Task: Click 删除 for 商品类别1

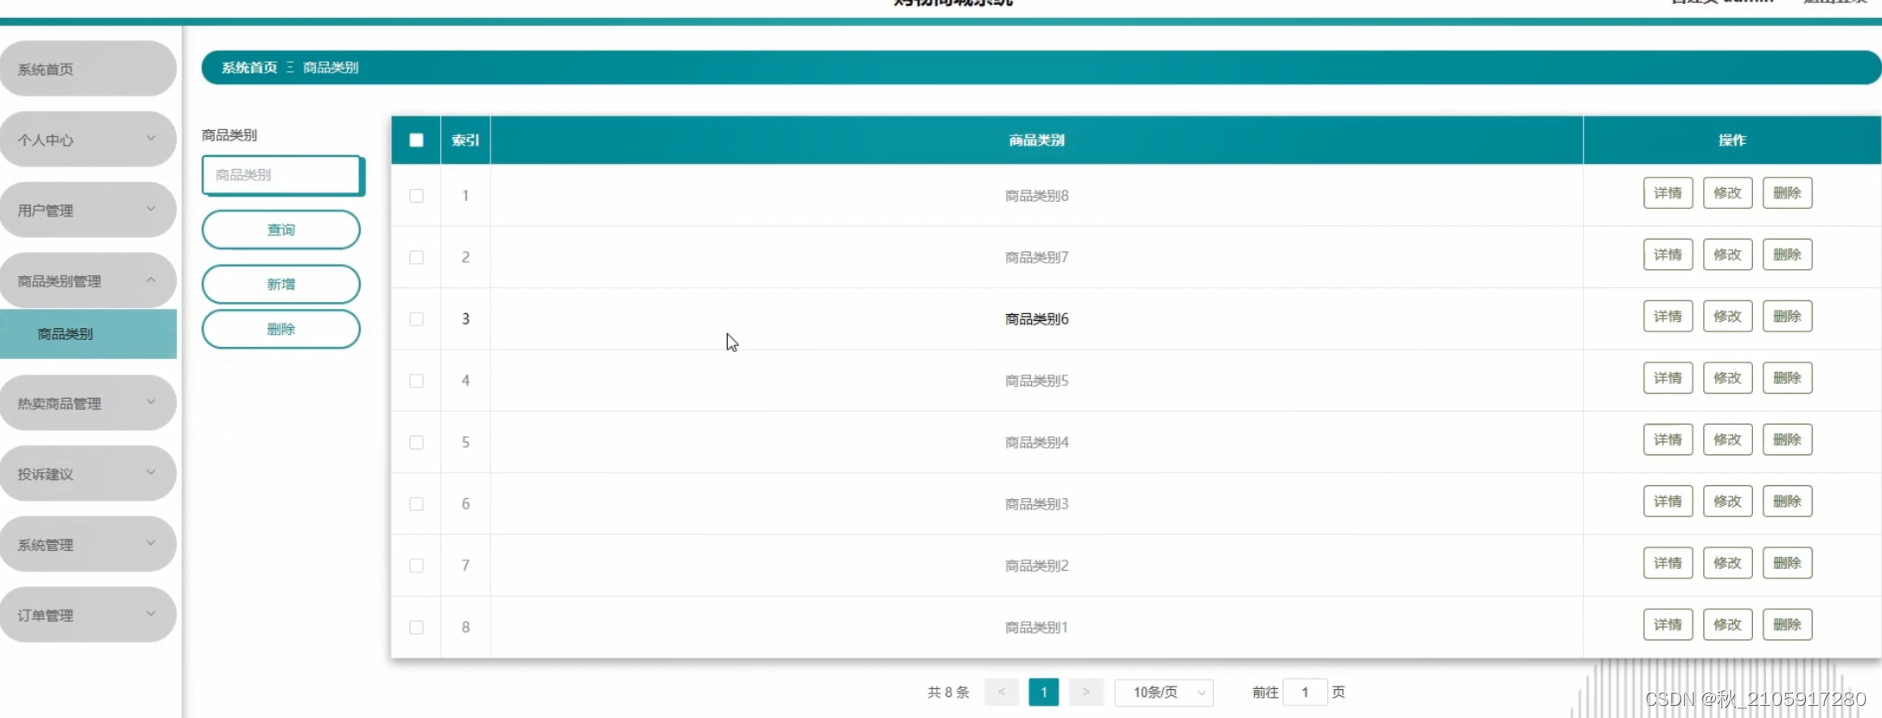Action: pos(1787,625)
